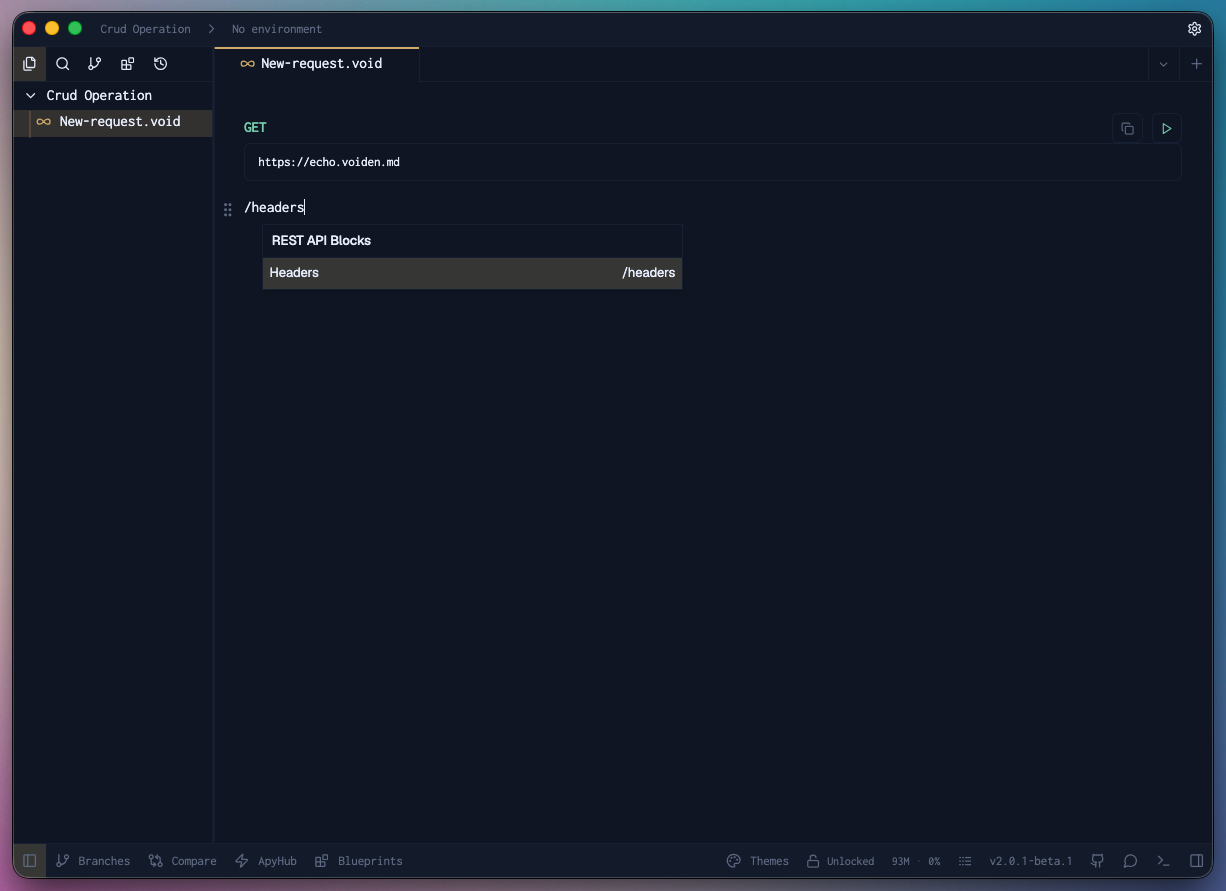Image resolution: width=1226 pixels, height=891 pixels.
Task: Click the 0% CPU usage indicator
Action: click(x=934, y=861)
